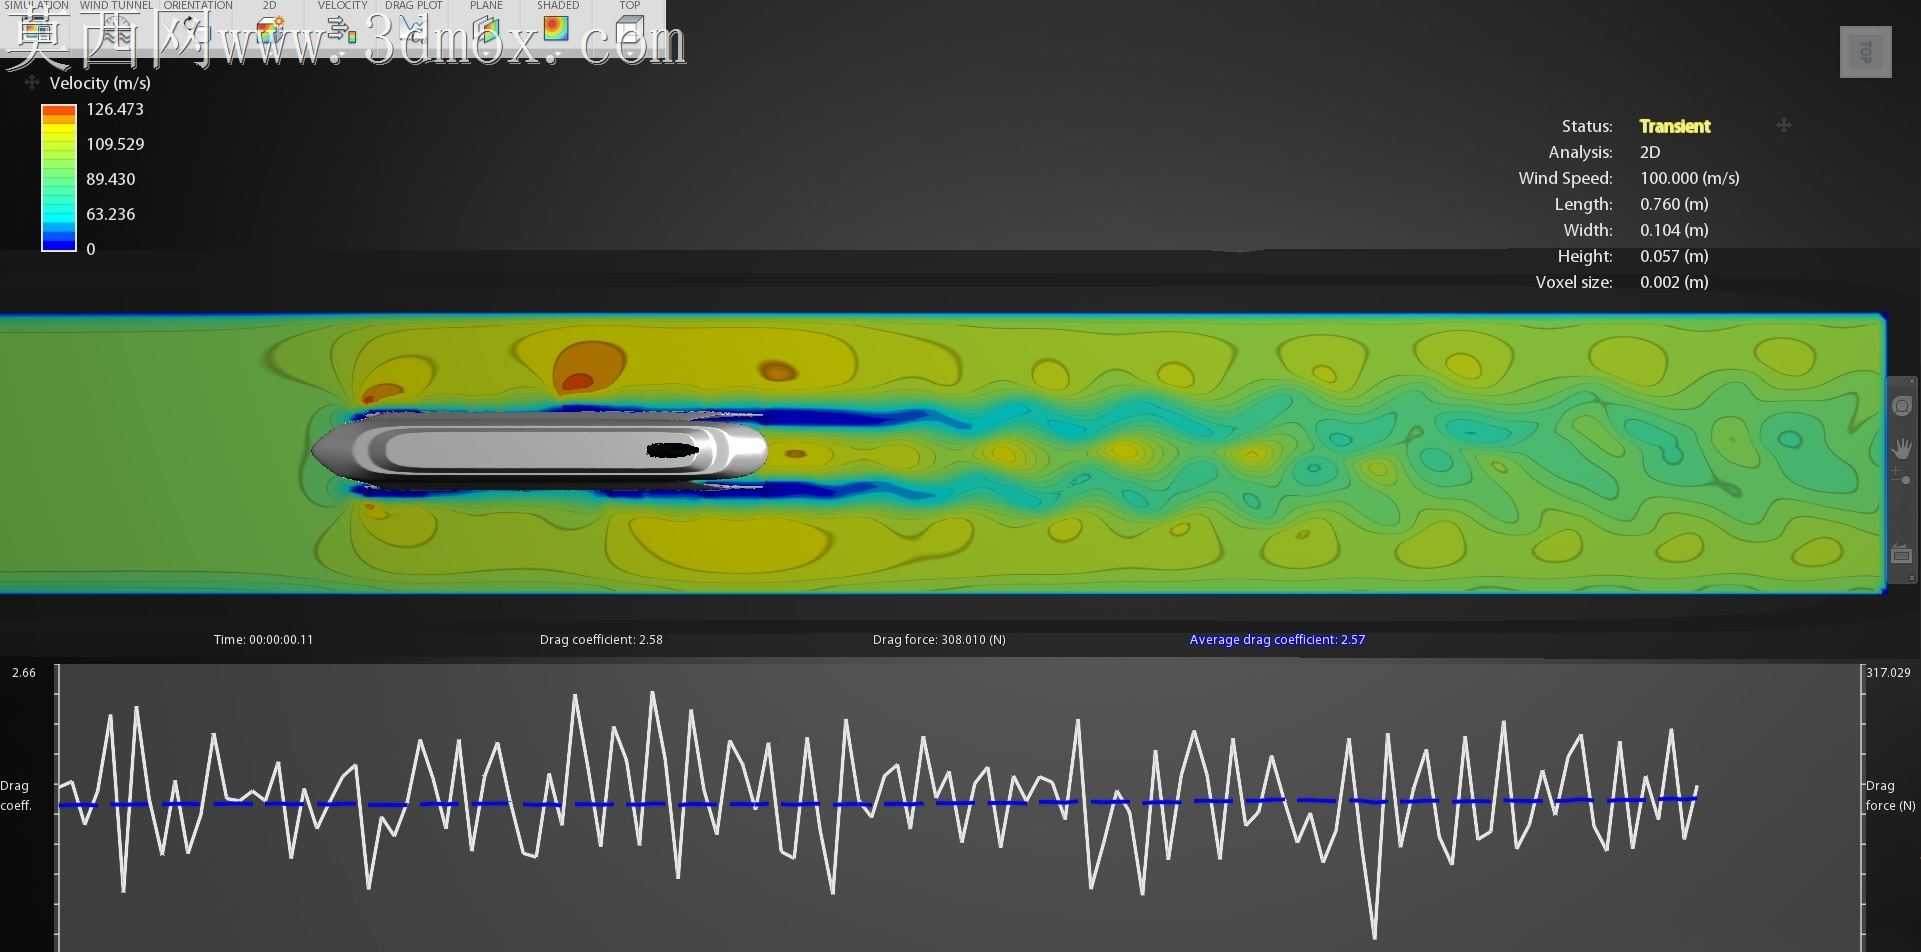
Task: Click the Height 0.057 (m) value
Action: pos(1674,256)
